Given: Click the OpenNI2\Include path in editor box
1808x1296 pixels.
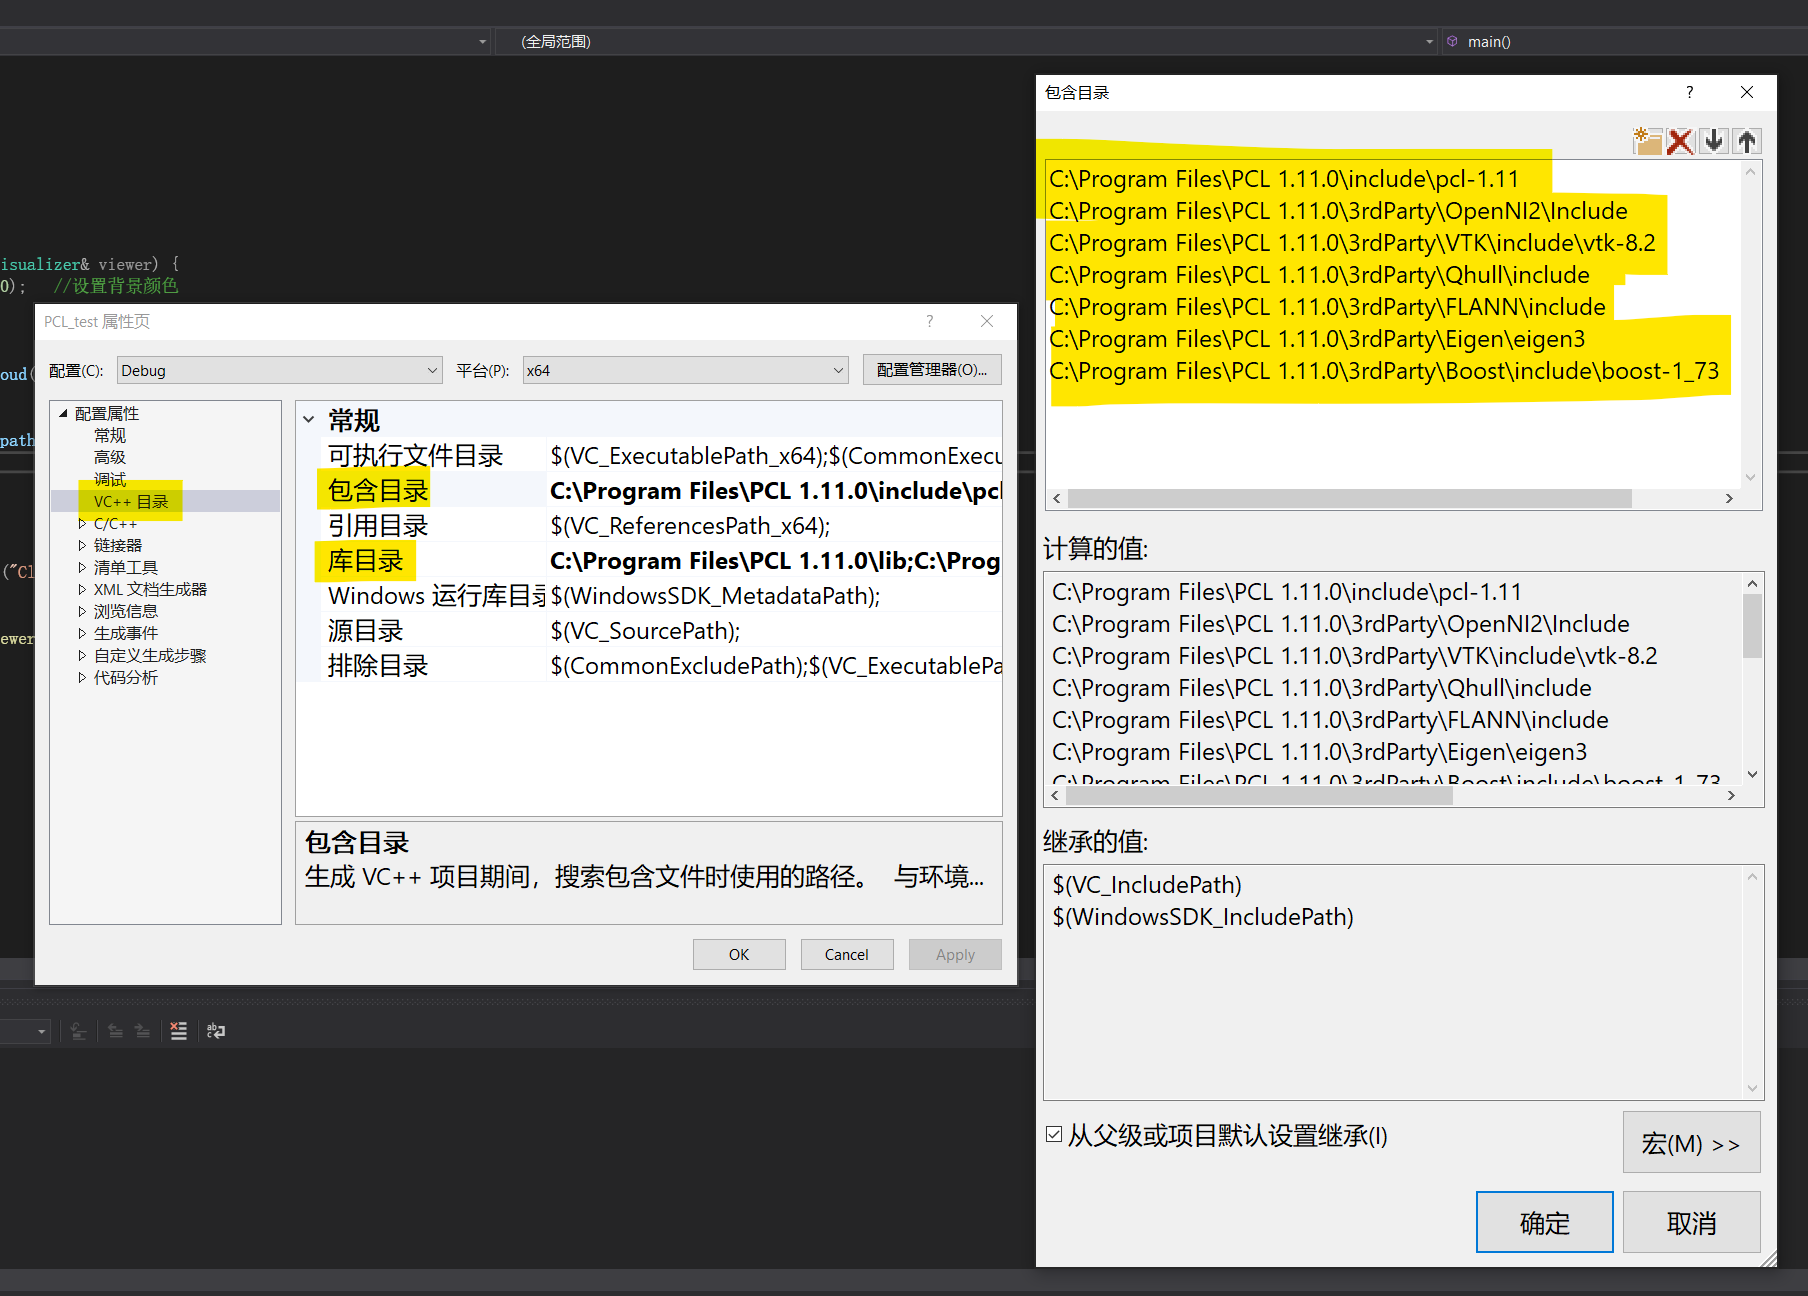Looking at the screenshot, I should point(1338,211).
